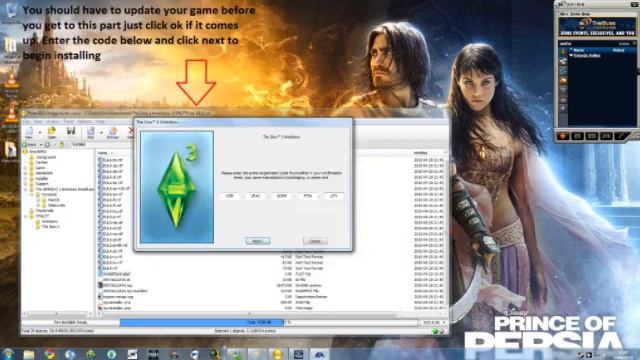Click the first registration code field
This screenshot has height=360, width=640.
click(229, 196)
